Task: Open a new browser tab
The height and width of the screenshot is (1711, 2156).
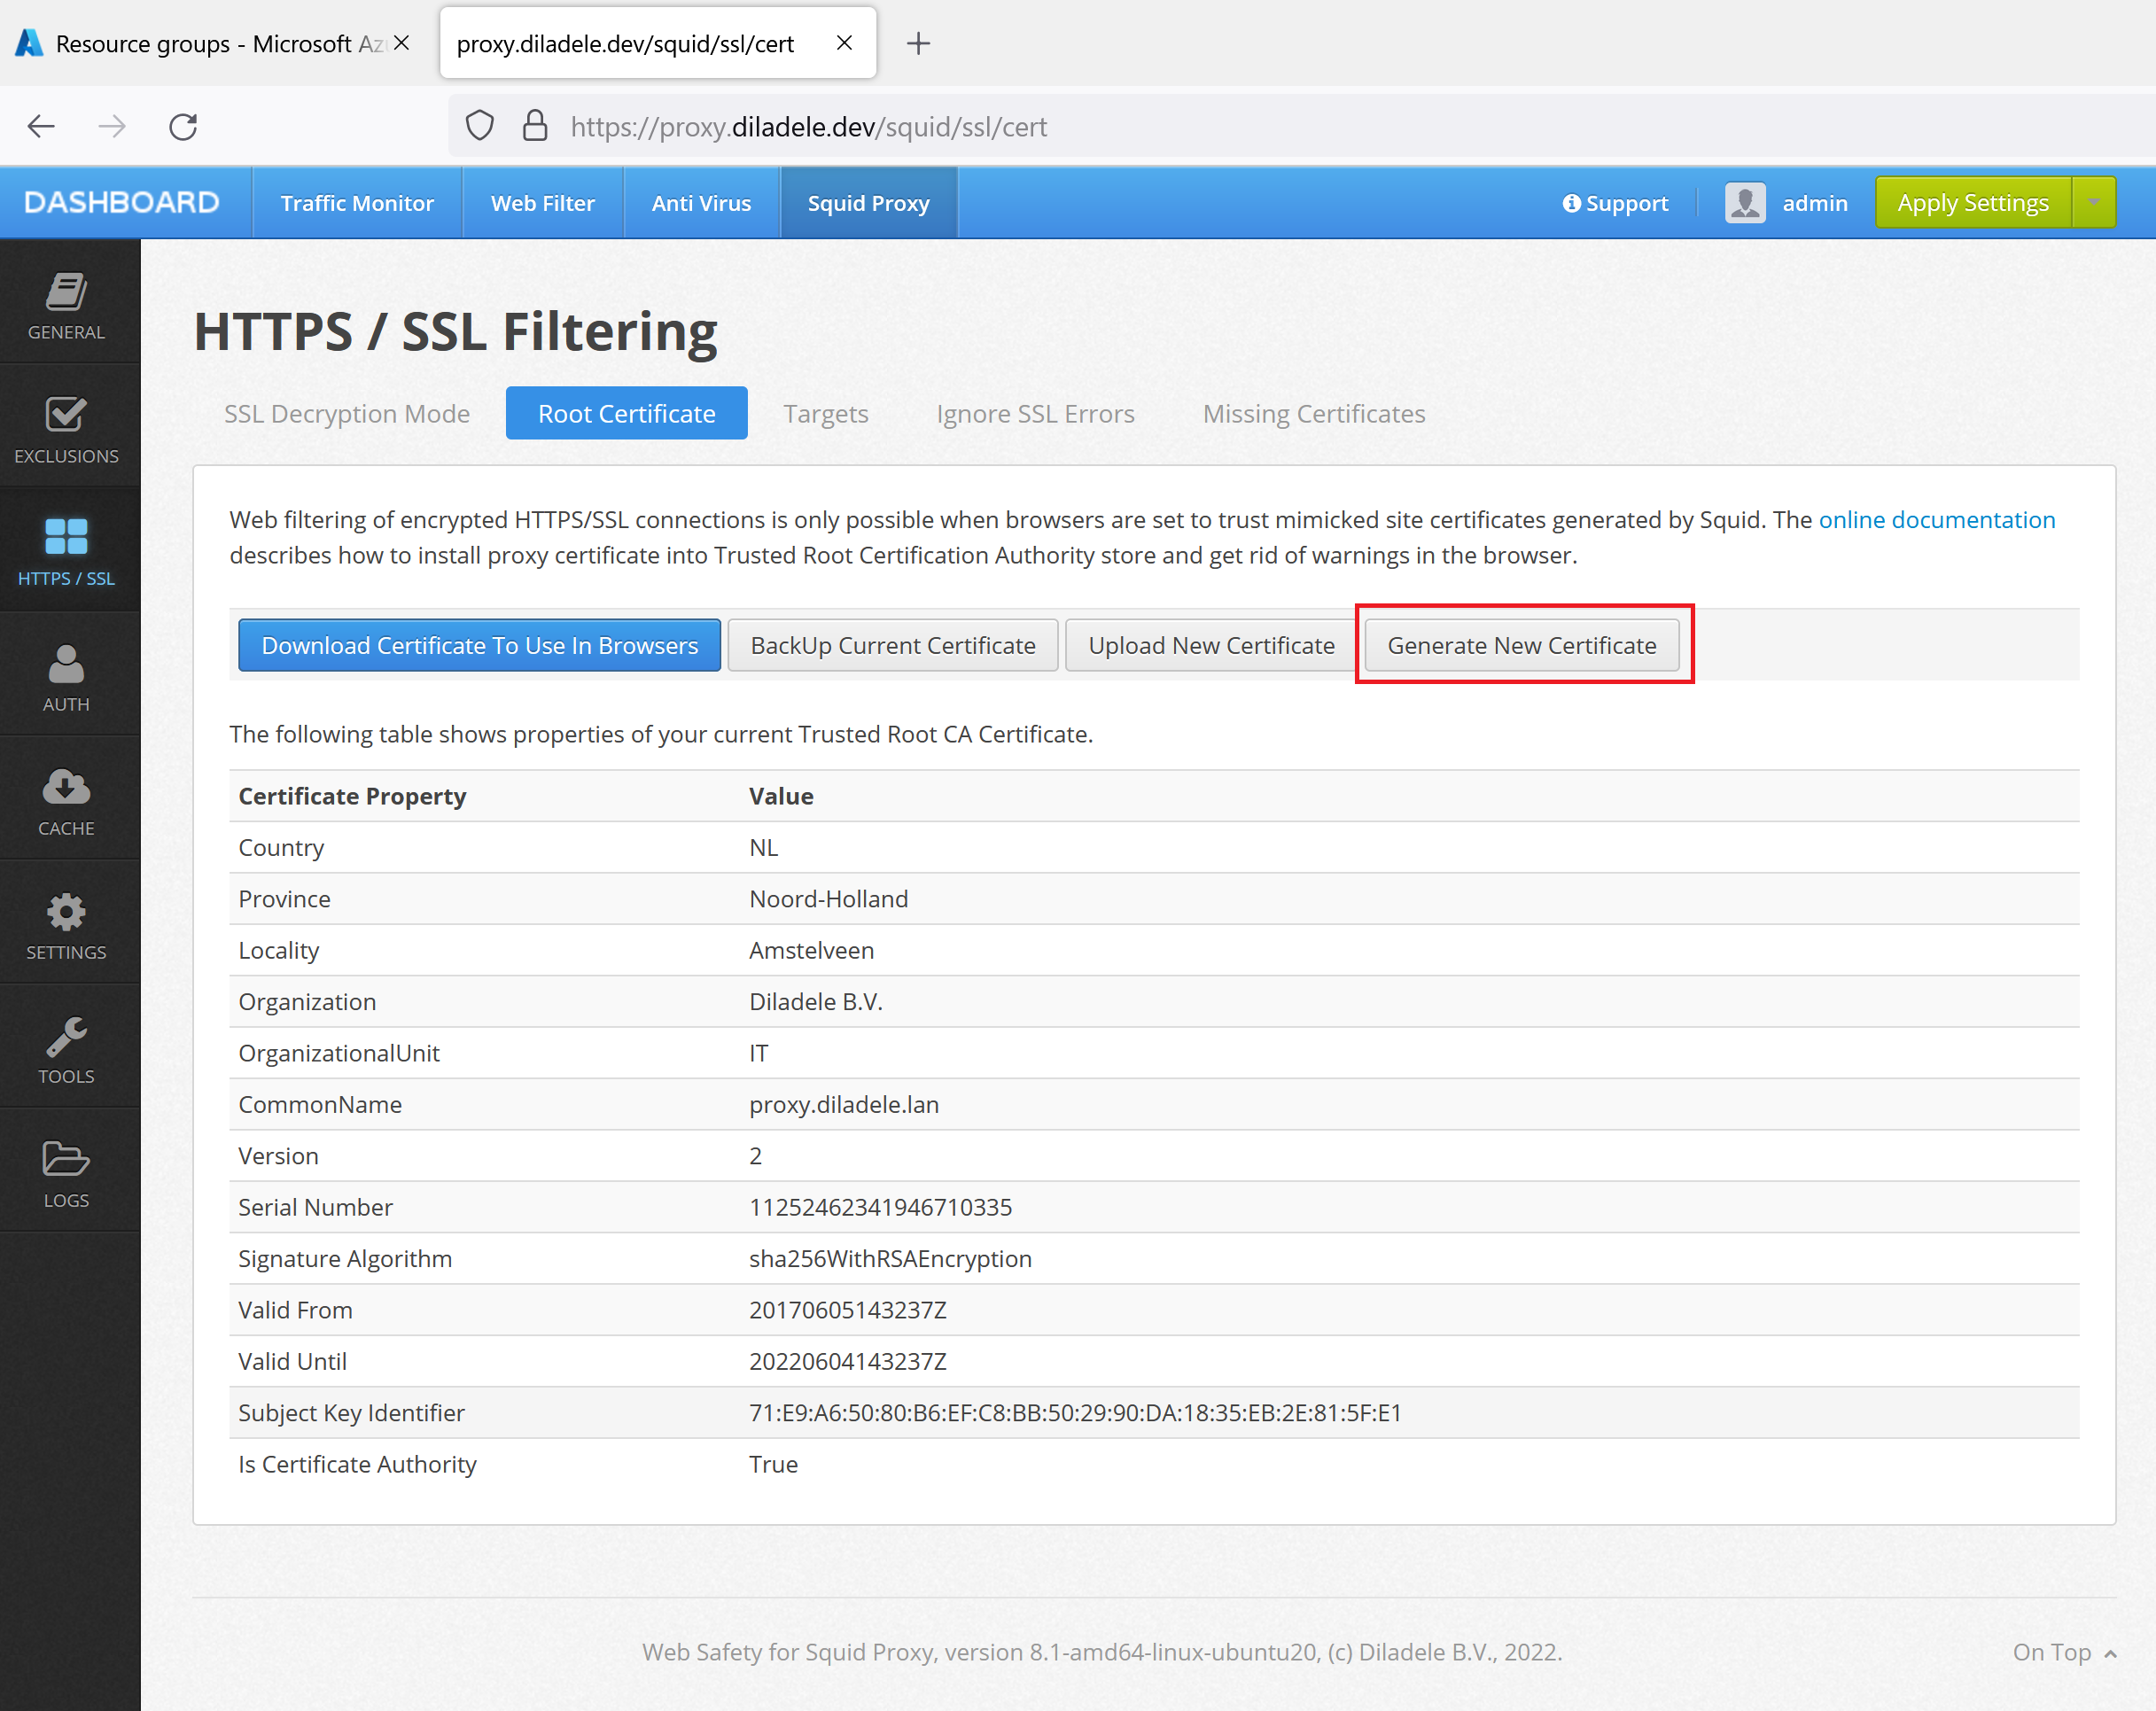Action: [x=918, y=43]
